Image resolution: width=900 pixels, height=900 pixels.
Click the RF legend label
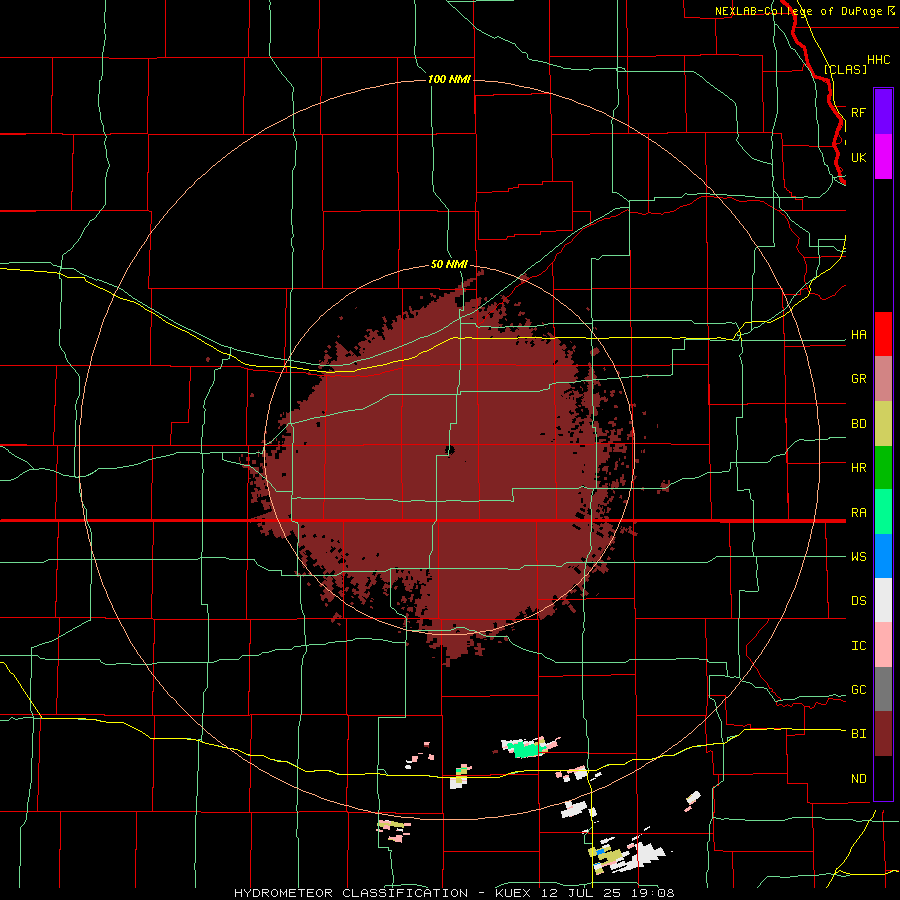858,112
